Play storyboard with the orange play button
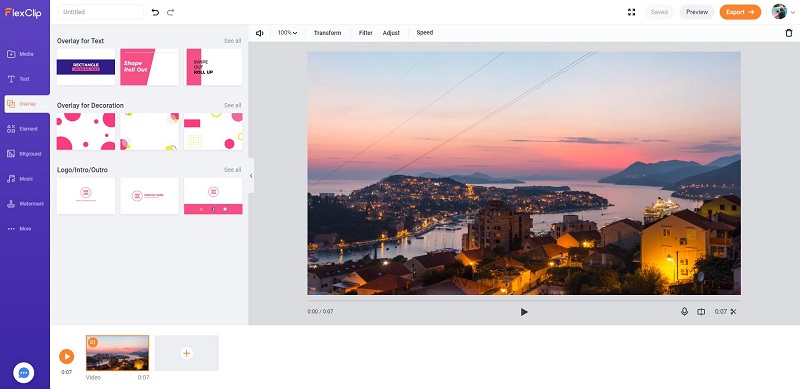Screen dimensions: 800x389 click(x=66, y=356)
